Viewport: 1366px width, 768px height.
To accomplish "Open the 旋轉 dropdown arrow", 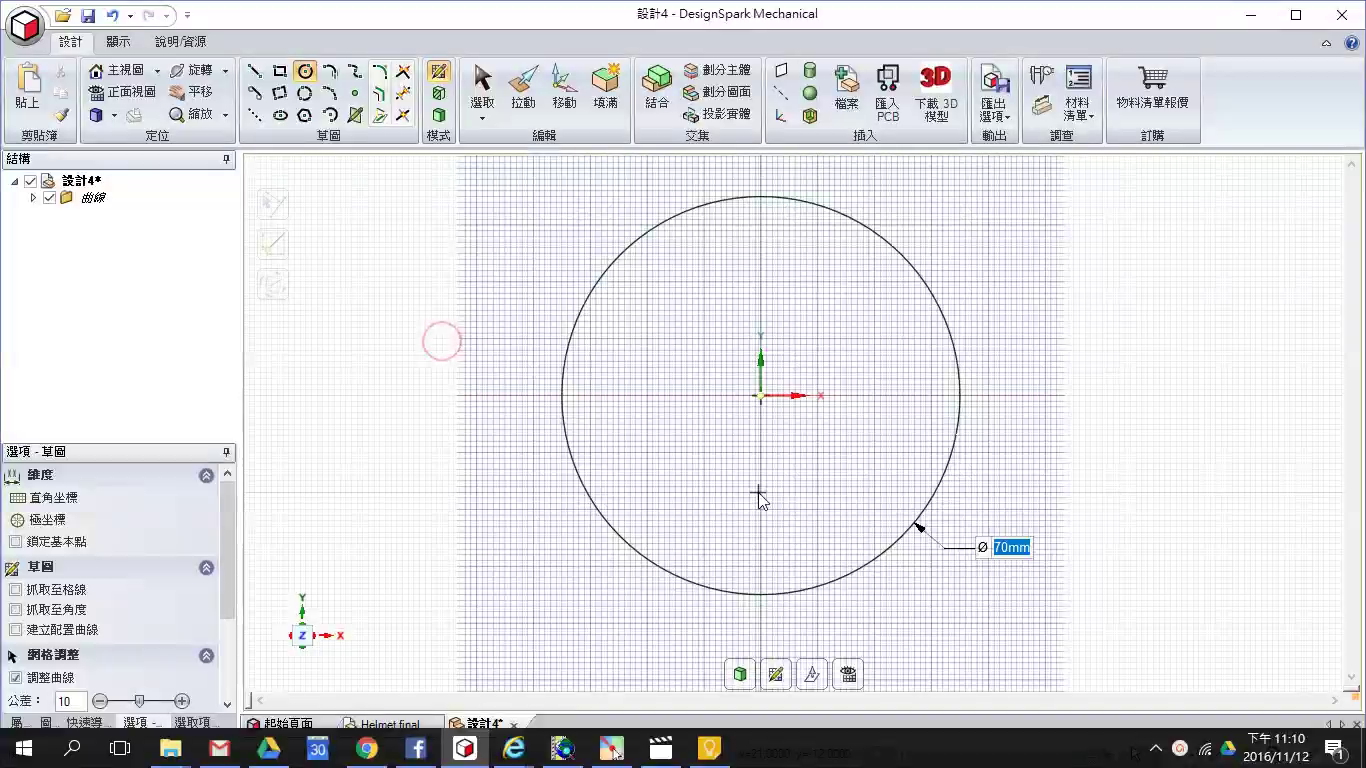I will tap(225, 71).
